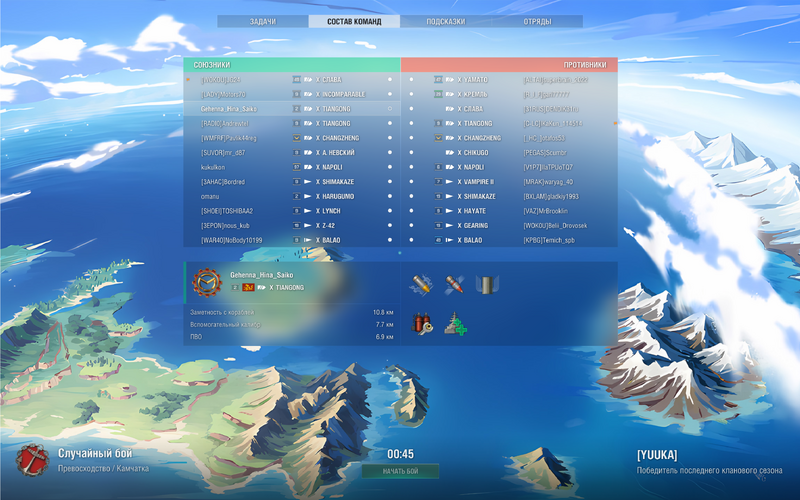Image resolution: width=800 pixels, height=500 pixels.
Task: Click the badge beside kukulkon's X NAPOLI
Action: click(296, 167)
